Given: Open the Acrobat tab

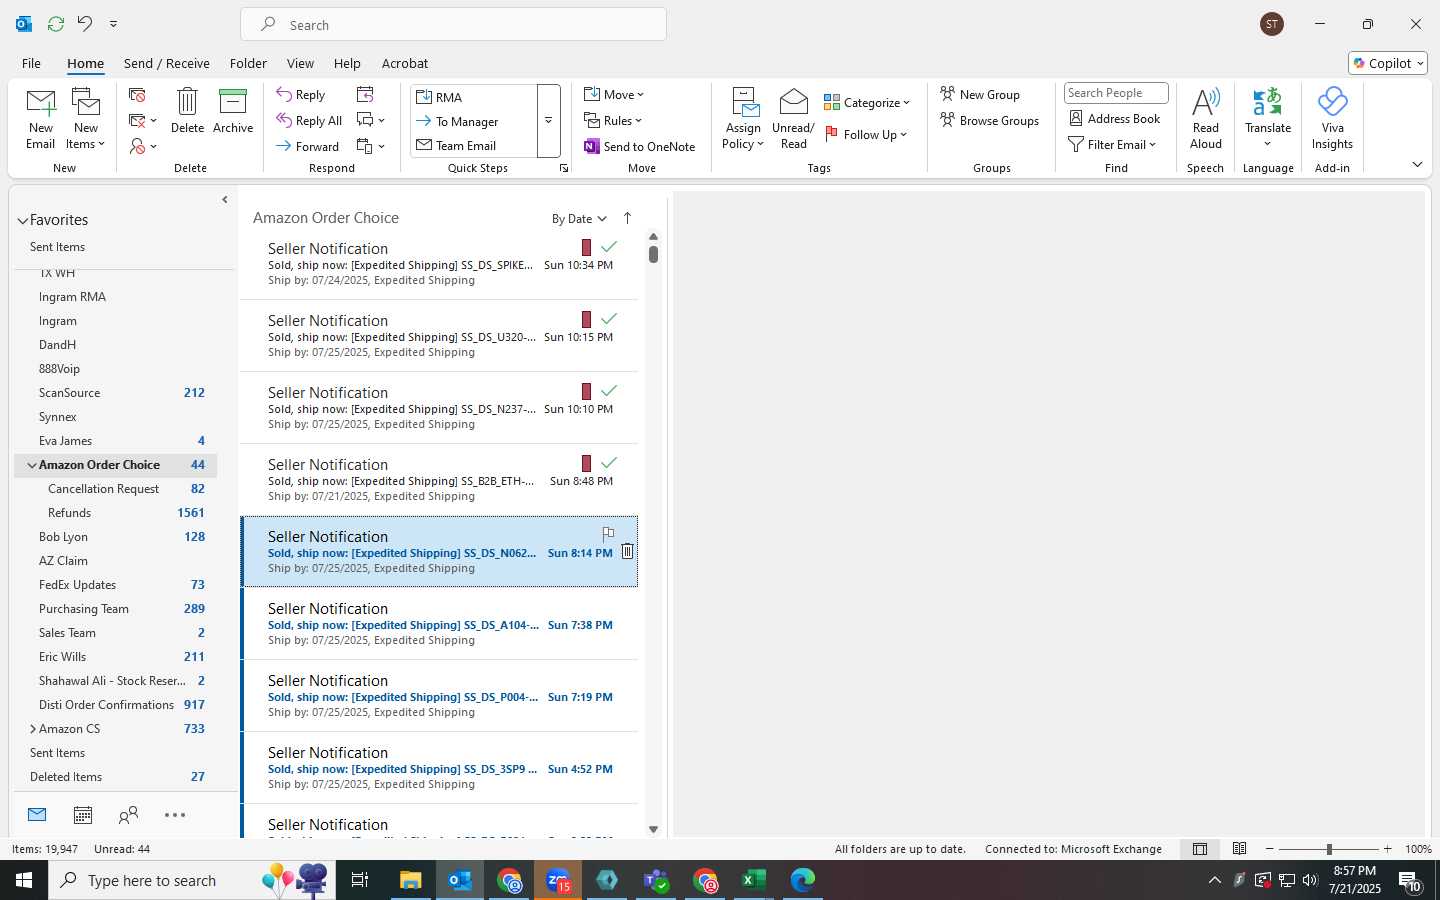Looking at the screenshot, I should (x=405, y=63).
